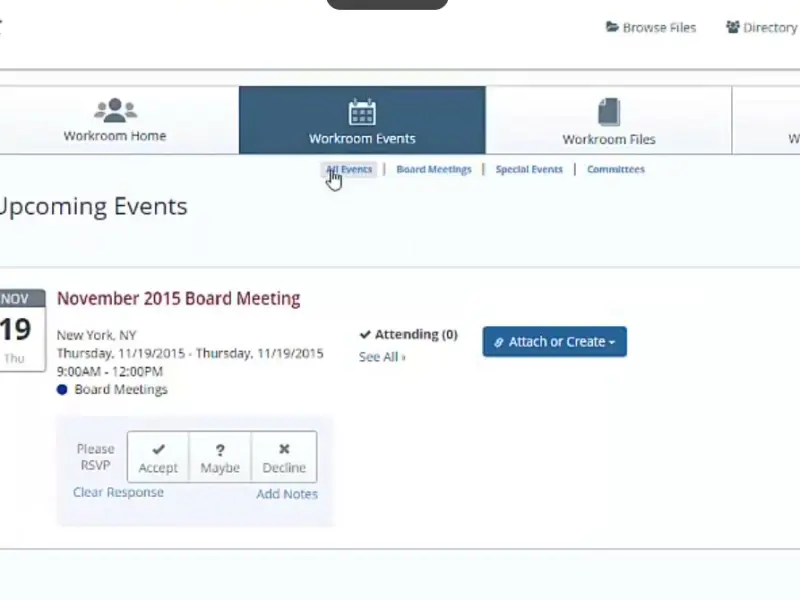Click Add Notes link

(287, 494)
